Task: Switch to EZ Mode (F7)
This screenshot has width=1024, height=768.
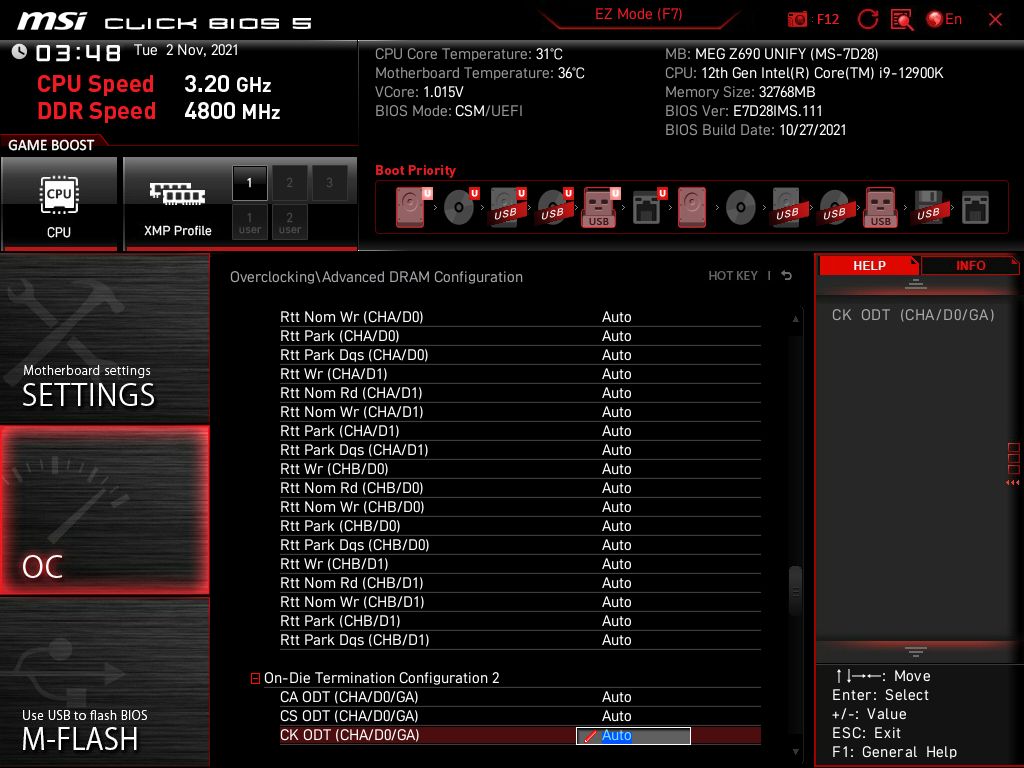Action: [638, 14]
